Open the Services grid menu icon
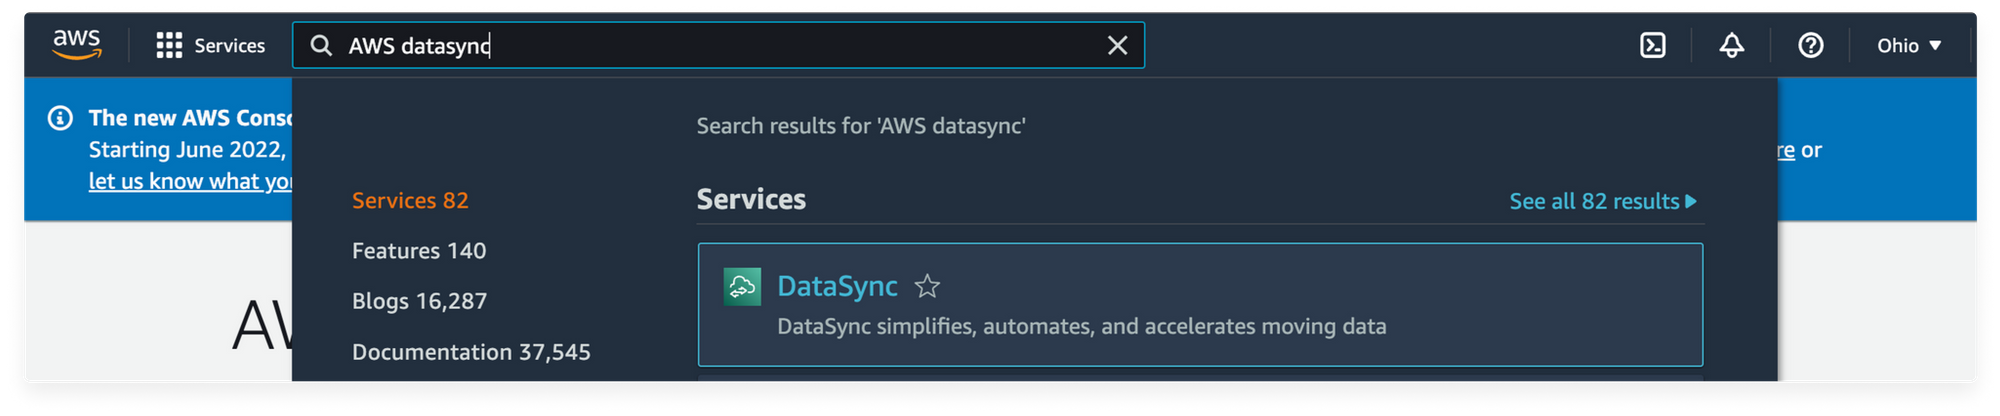 pos(169,45)
